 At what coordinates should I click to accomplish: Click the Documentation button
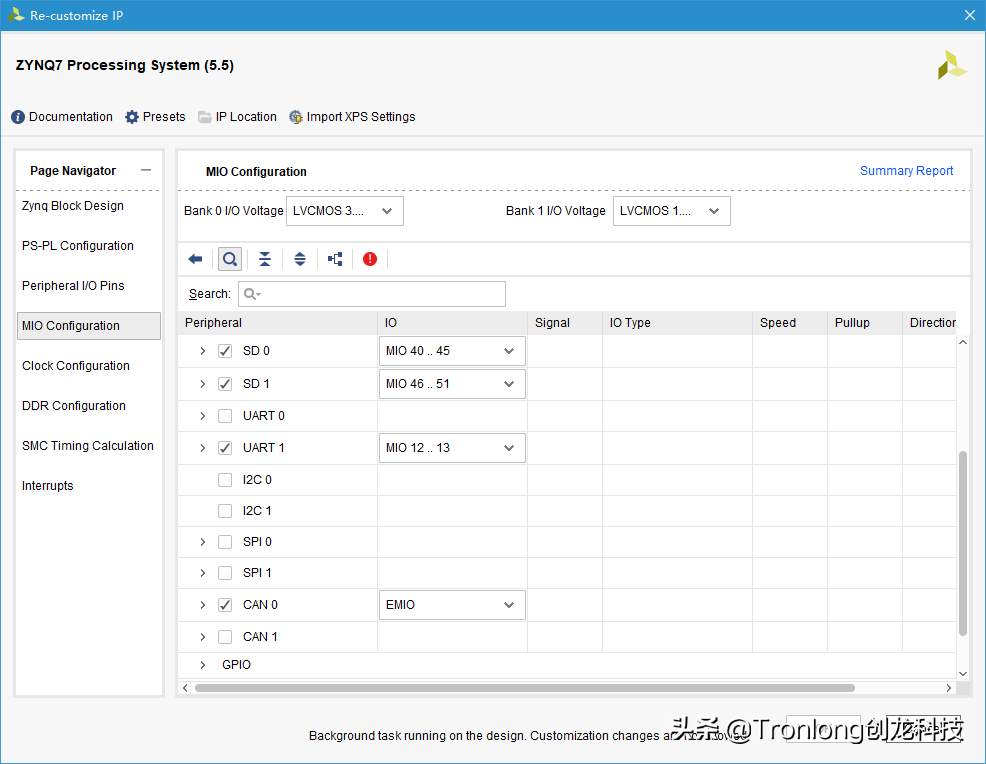(62, 117)
